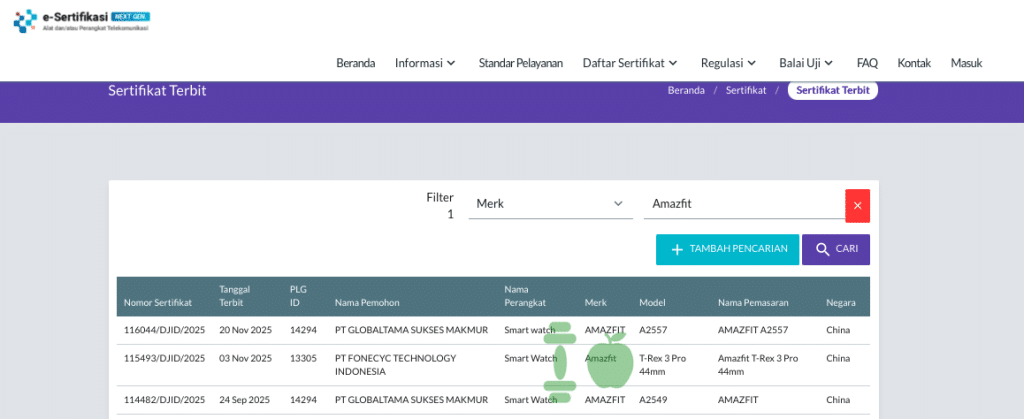The width and height of the screenshot is (1024, 419).
Task: Click the red clear filter X button
Action: (x=857, y=205)
